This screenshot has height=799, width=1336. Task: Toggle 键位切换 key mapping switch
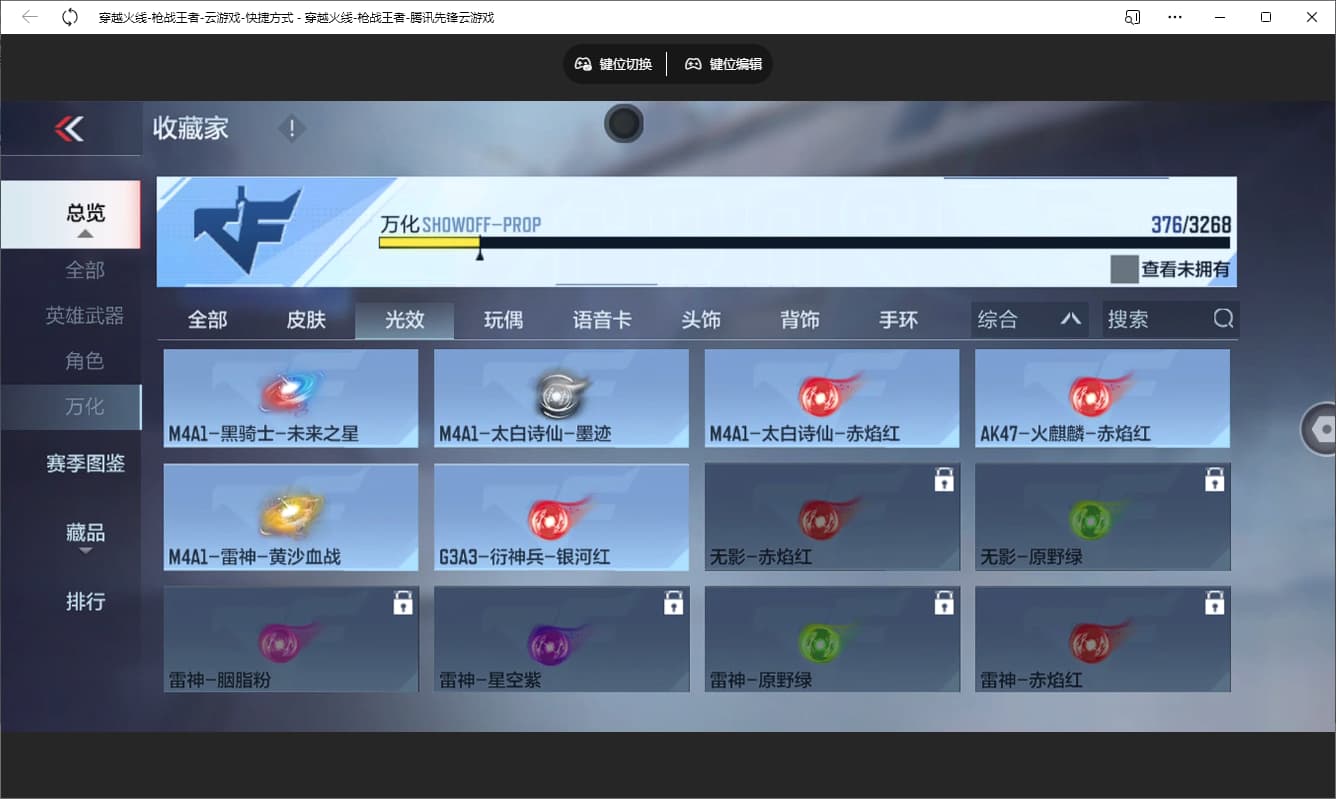[x=614, y=64]
